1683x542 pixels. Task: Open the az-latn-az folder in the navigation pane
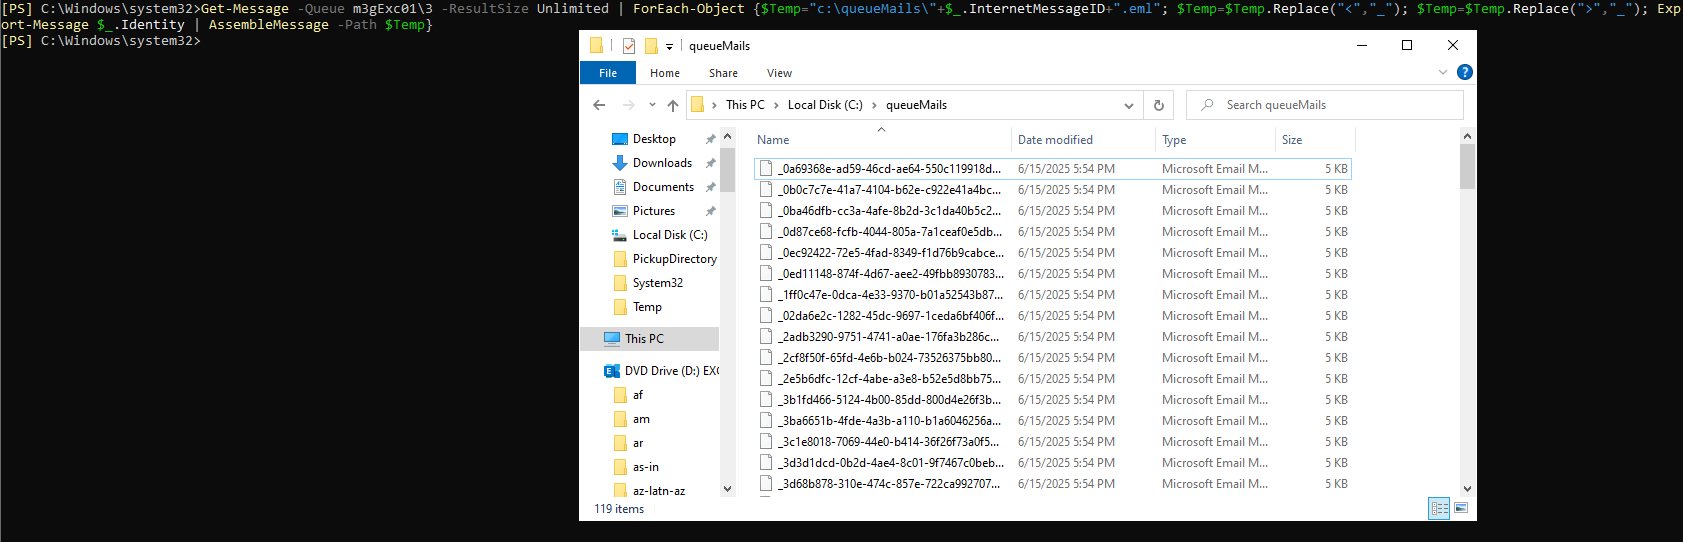click(658, 491)
